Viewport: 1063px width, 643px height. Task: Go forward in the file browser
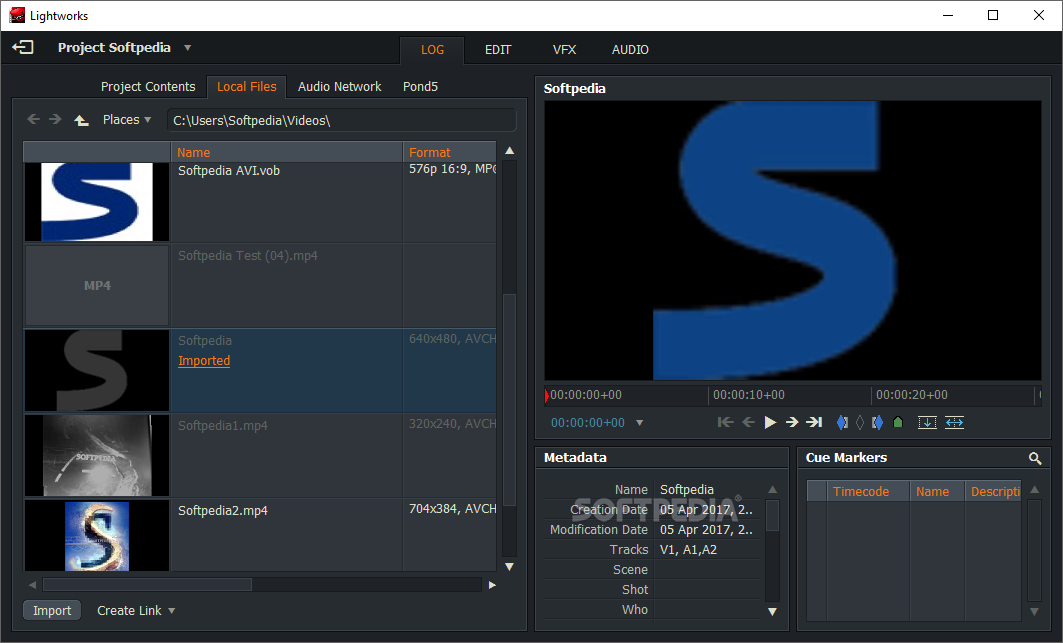coord(56,119)
